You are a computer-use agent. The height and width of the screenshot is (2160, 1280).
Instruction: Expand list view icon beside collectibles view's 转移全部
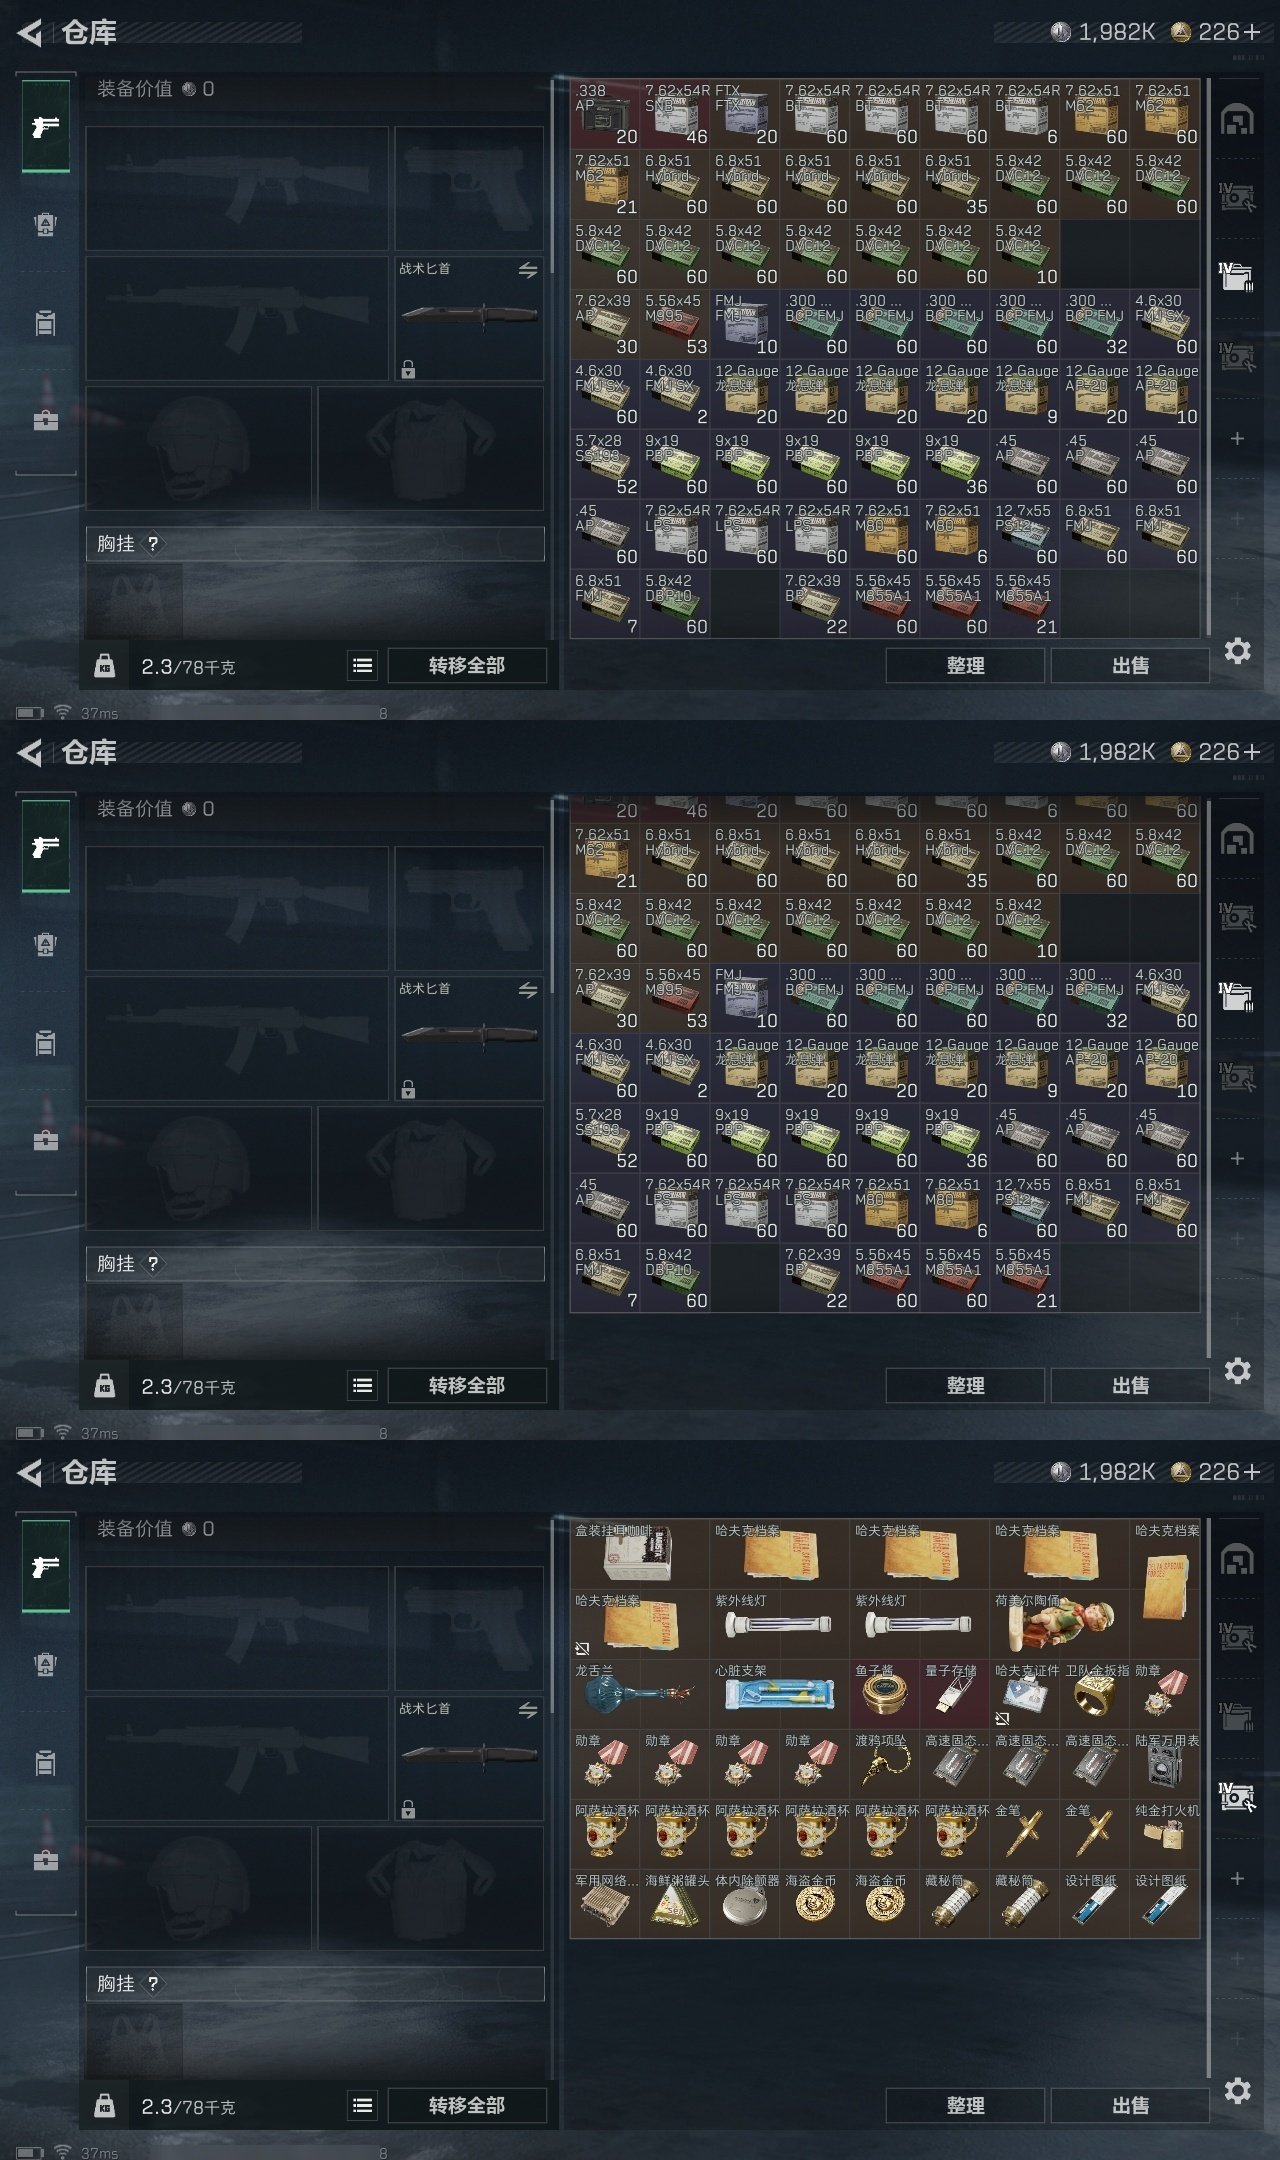tap(363, 2106)
